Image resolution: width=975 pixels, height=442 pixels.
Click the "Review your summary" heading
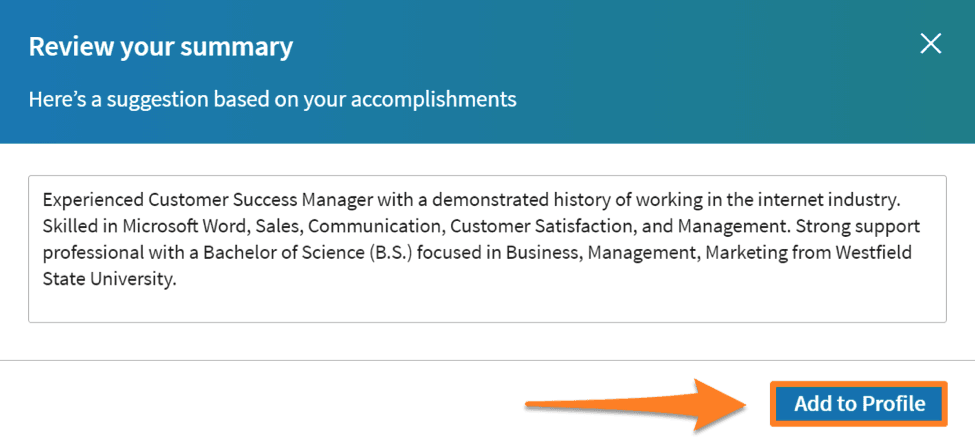click(161, 46)
